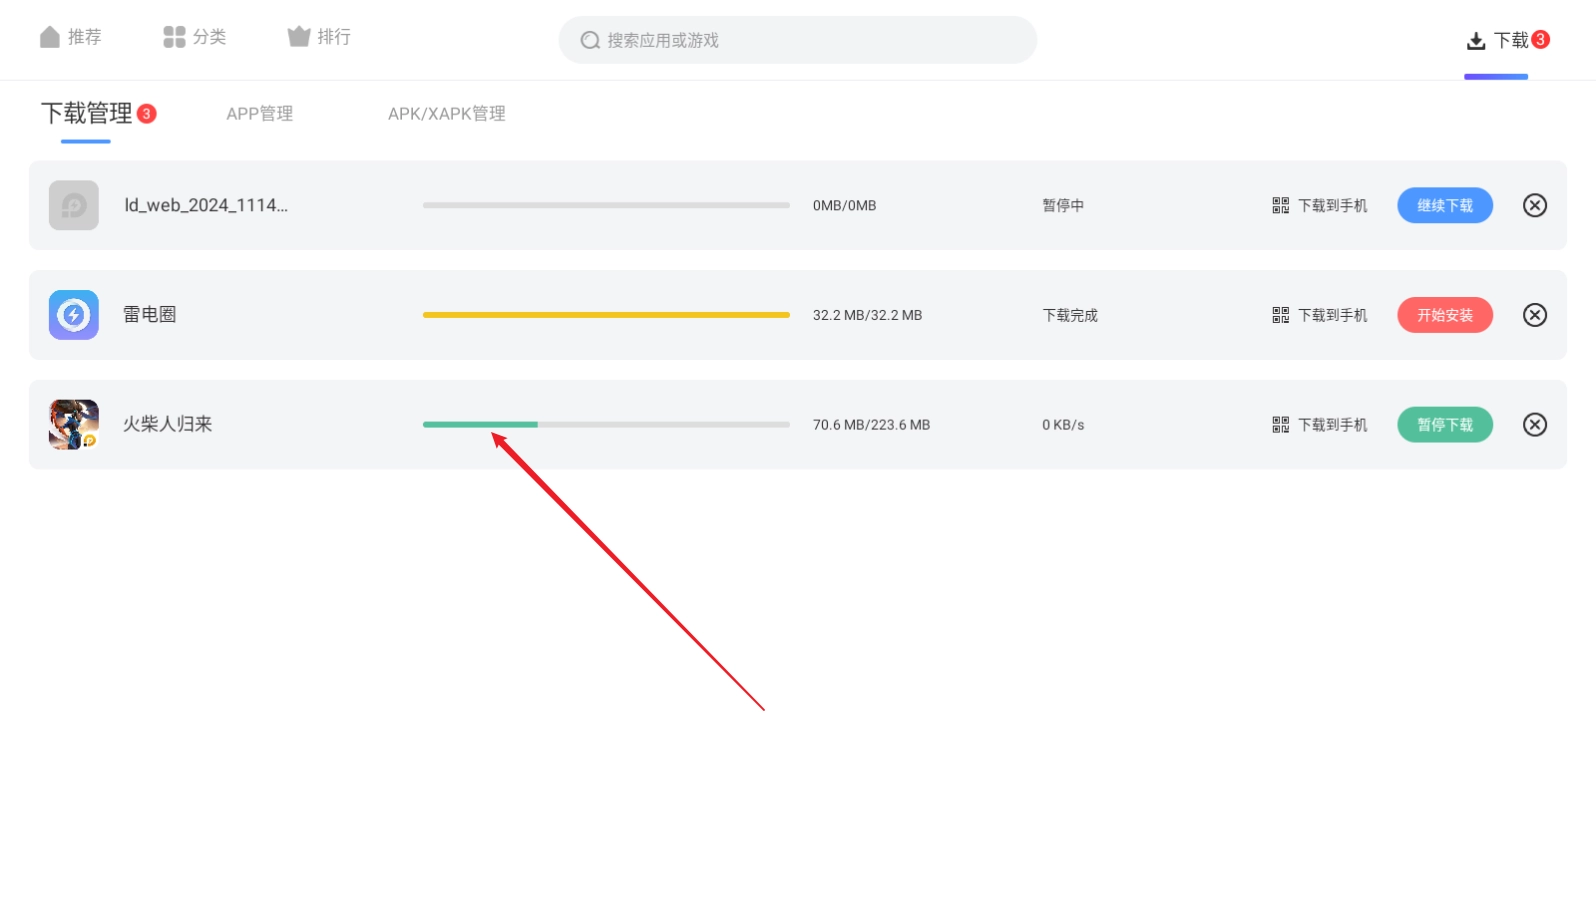Click the 火柴人归来 game icon
Image resolution: width=1596 pixels, height=897 pixels.
pyautogui.click(x=74, y=424)
